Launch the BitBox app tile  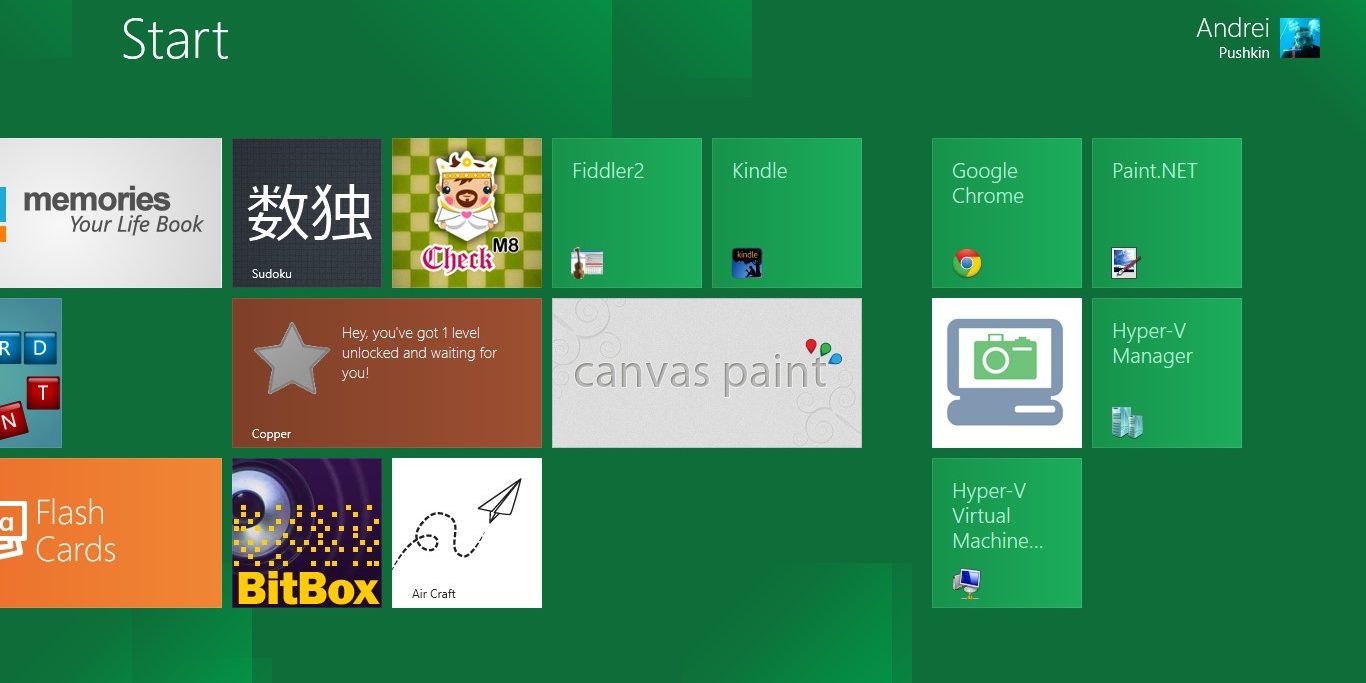click(x=307, y=533)
